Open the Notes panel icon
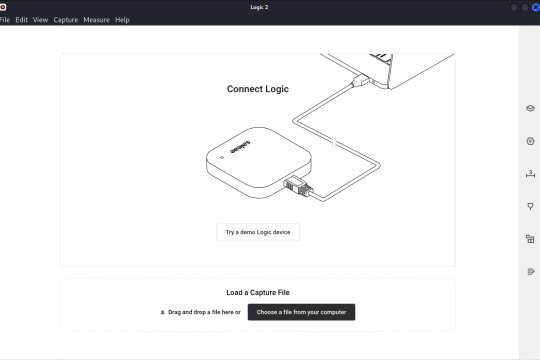Image resolution: width=540 pixels, height=360 pixels. [x=531, y=272]
